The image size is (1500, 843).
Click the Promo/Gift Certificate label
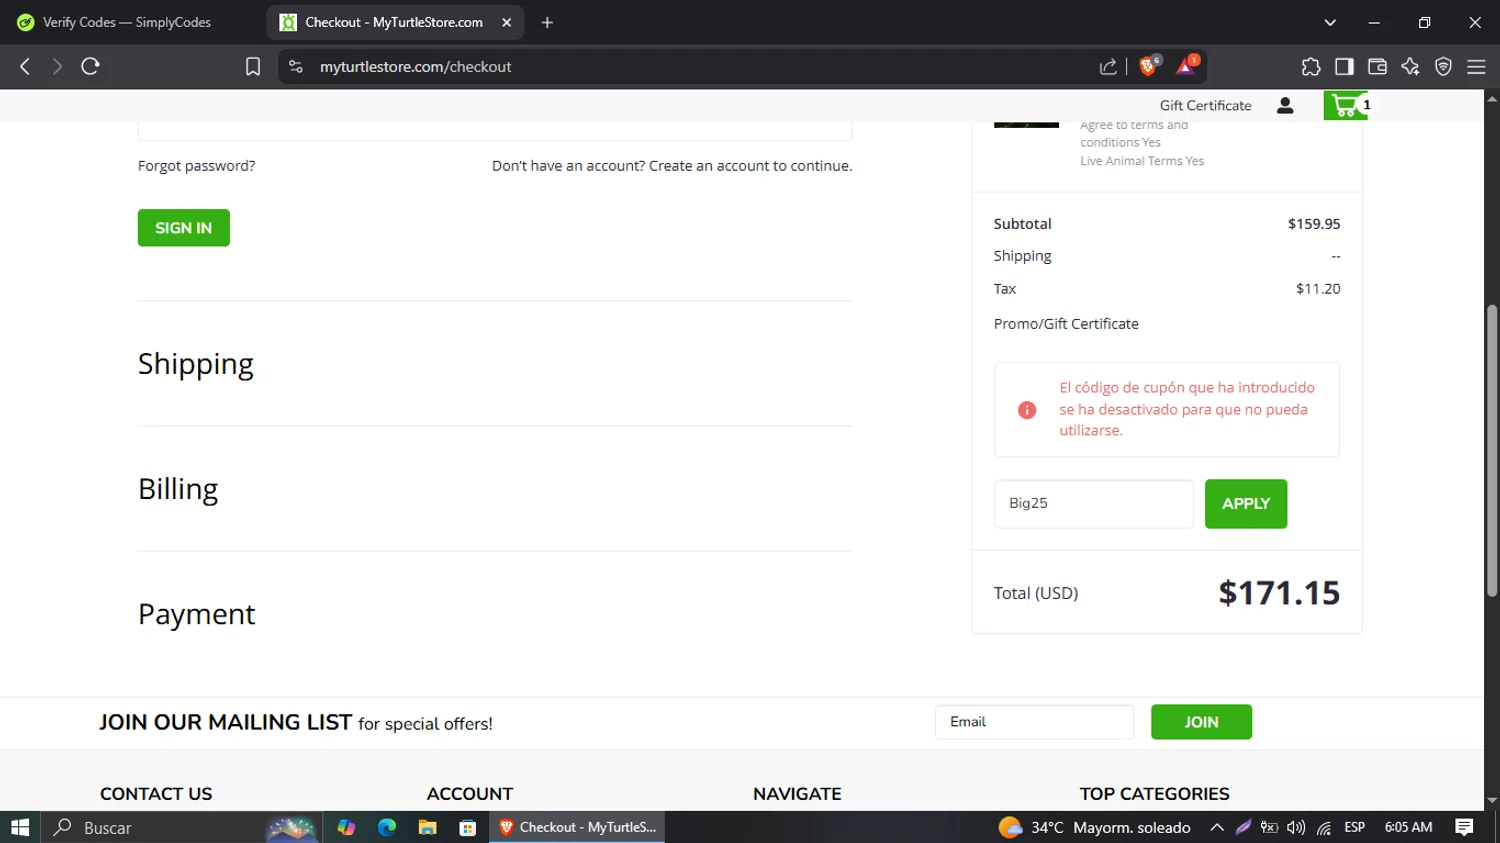1066,324
